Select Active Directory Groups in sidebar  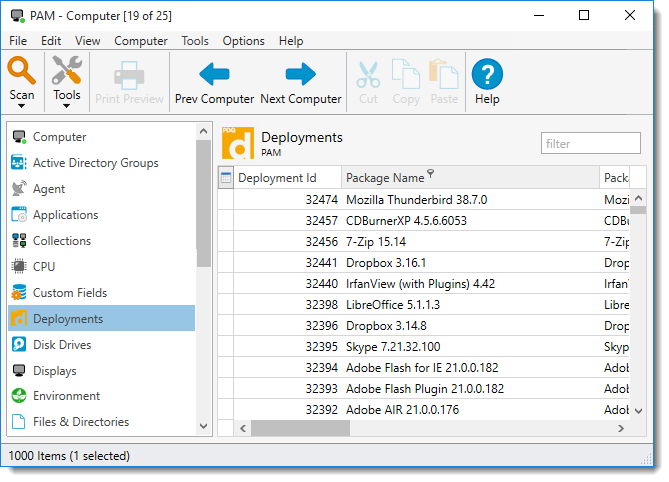(x=102, y=163)
